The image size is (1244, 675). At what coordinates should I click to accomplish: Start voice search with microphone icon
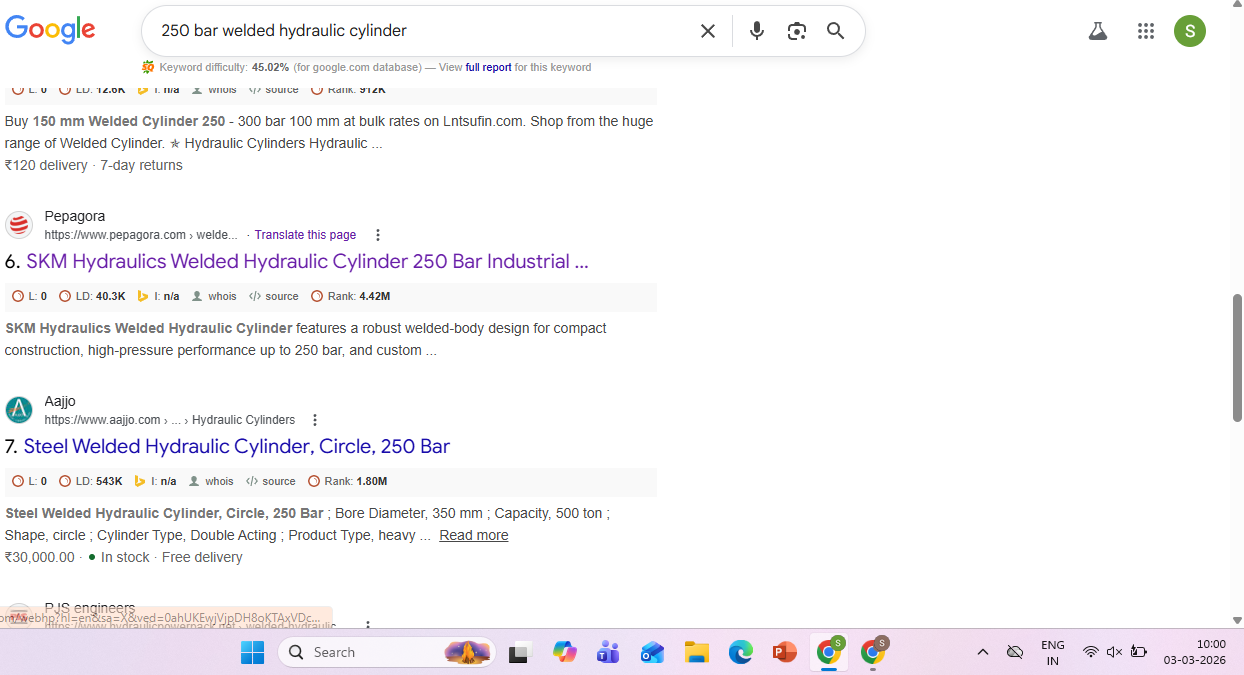click(x=757, y=31)
